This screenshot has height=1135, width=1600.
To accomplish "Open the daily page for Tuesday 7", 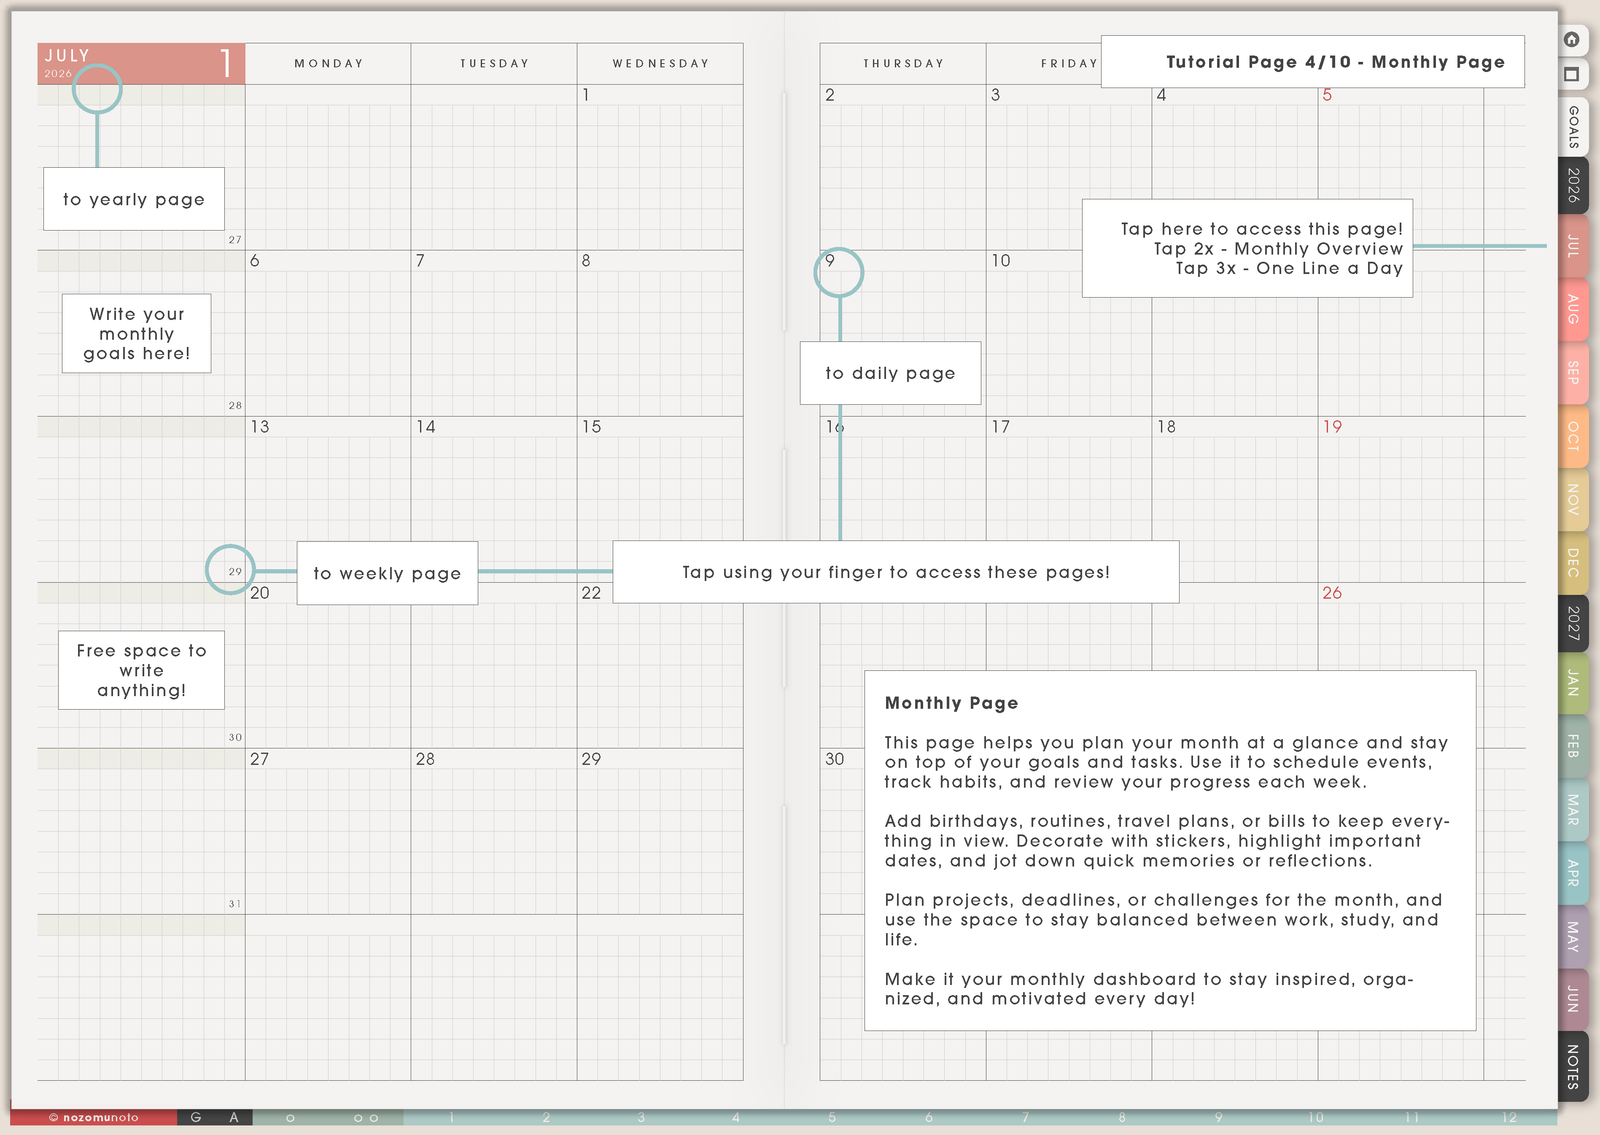I will [420, 261].
